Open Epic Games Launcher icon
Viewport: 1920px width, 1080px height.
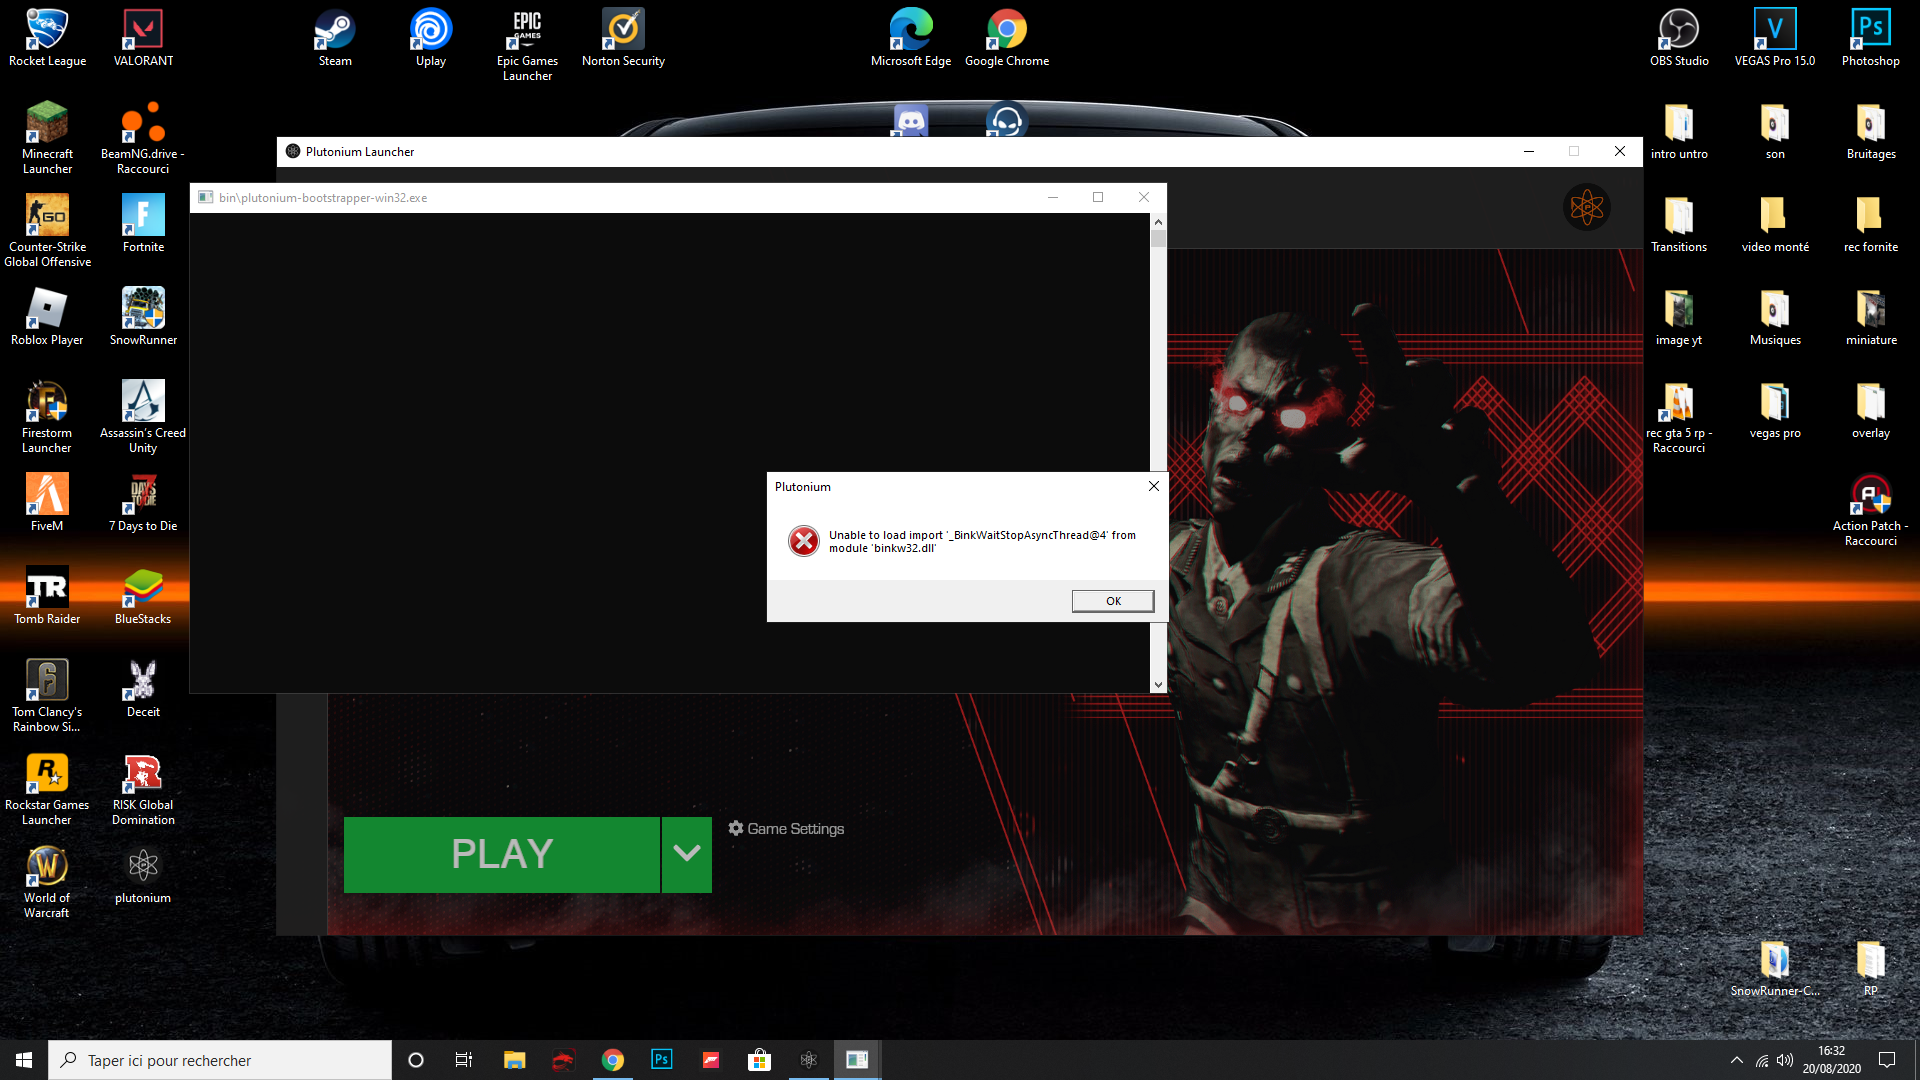(527, 45)
